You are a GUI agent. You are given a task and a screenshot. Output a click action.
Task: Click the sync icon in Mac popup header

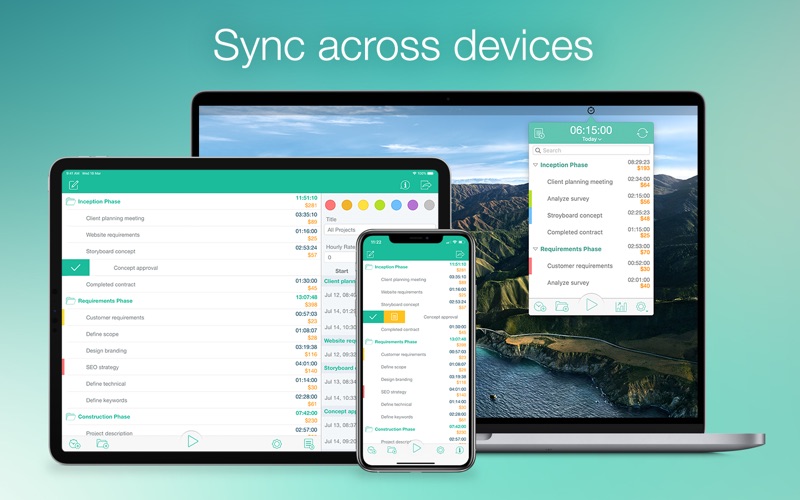tap(642, 133)
